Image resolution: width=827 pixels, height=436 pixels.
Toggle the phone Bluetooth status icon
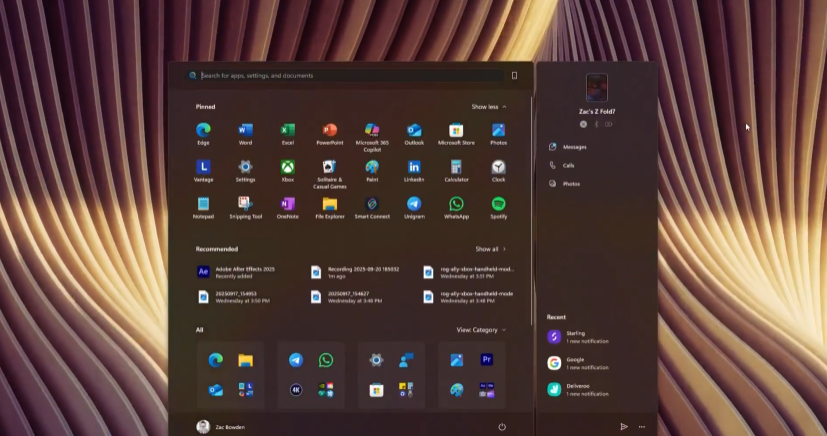coord(597,124)
